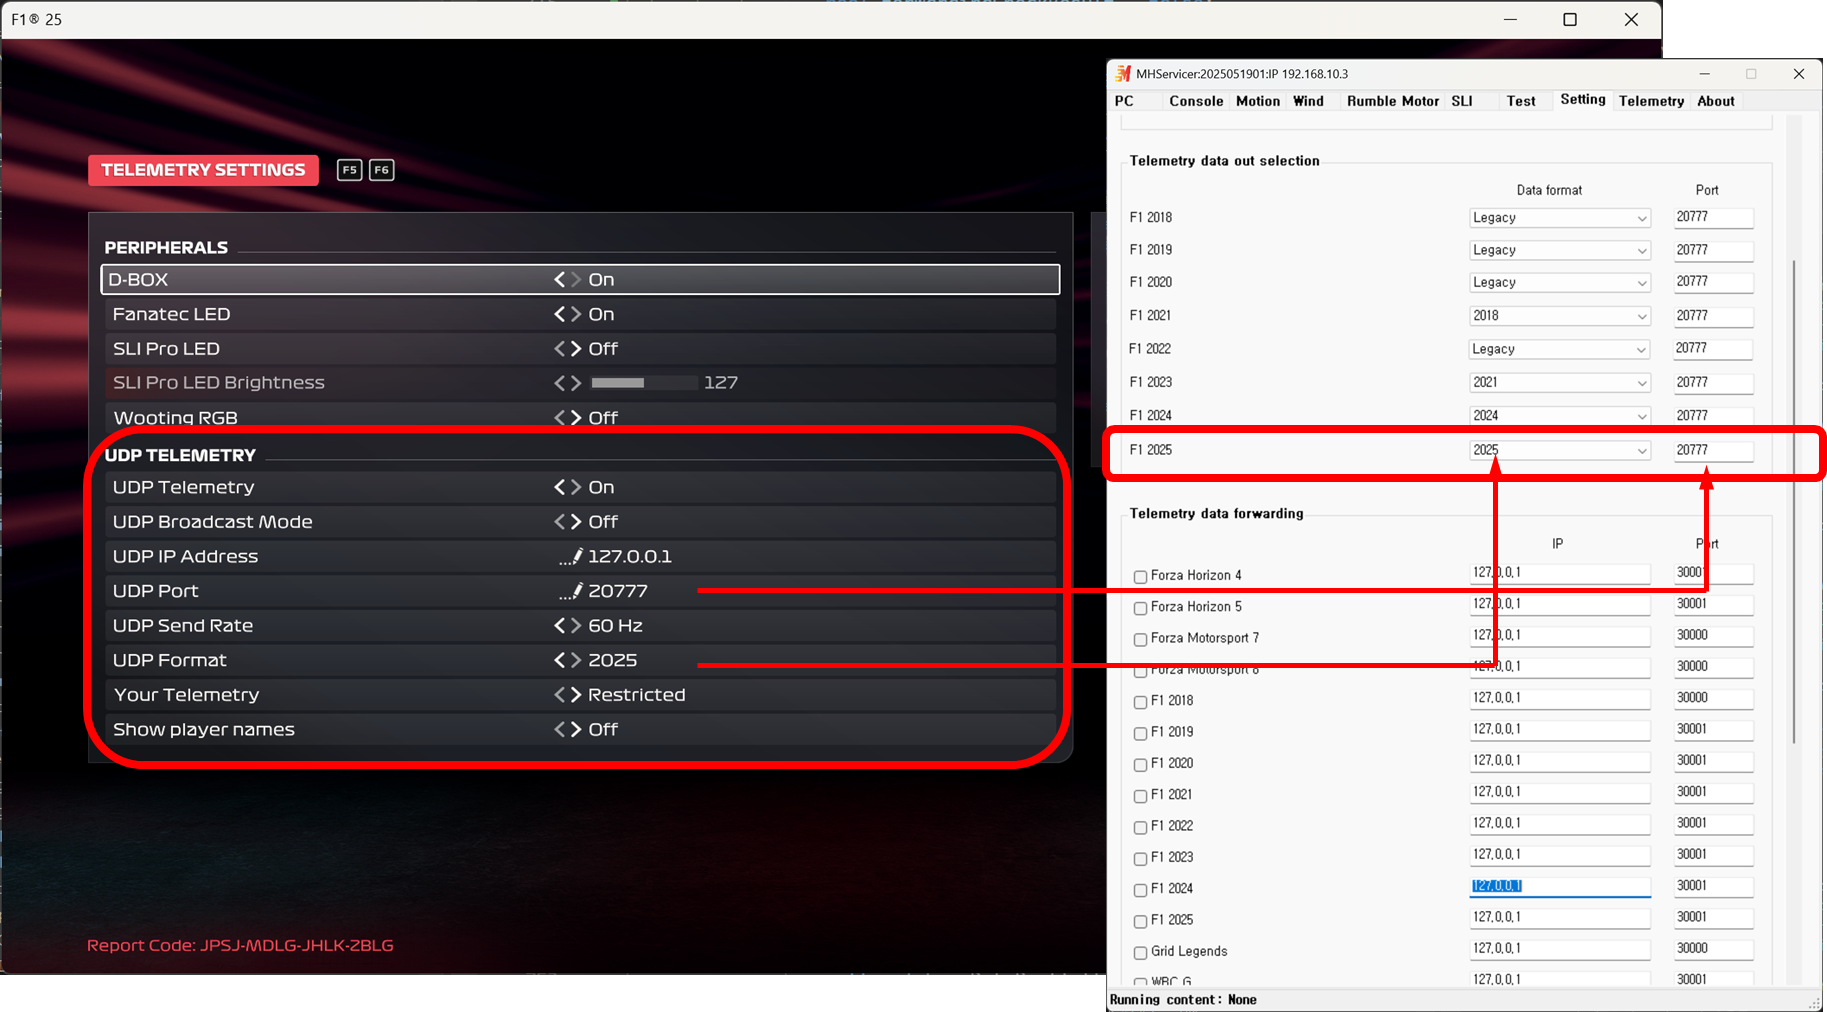This screenshot has height=1012, width=1827.
Task: Click left arrow for SLI Pro LED Brightness
Action: (560, 383)
